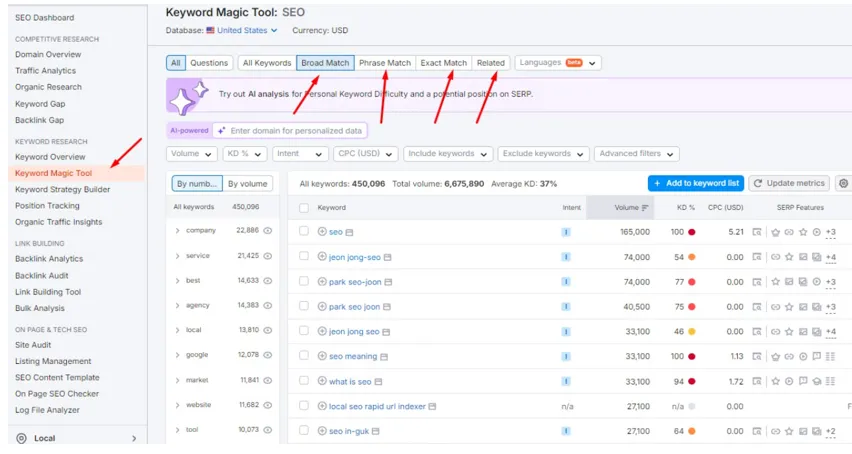Click SERP view icon after keyword park seo joon
852x454 pixels.
(387, 307)
